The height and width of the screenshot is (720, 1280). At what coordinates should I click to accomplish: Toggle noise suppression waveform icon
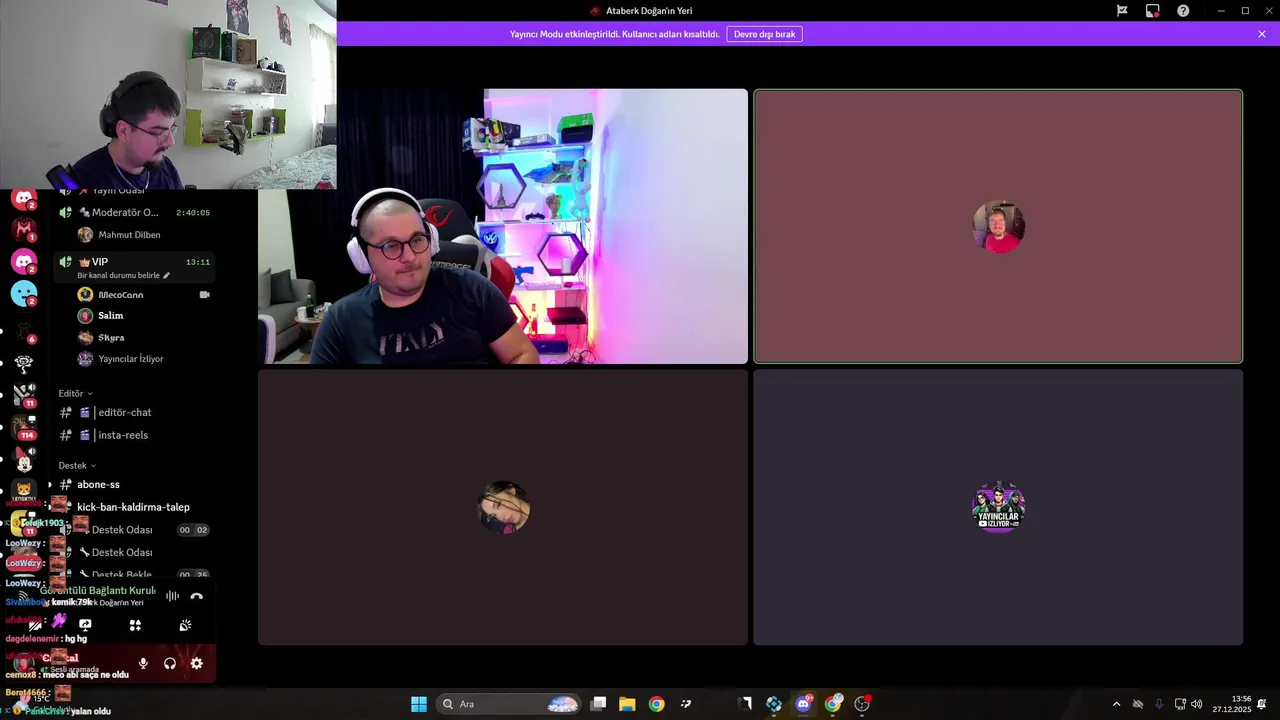(173, 596)
